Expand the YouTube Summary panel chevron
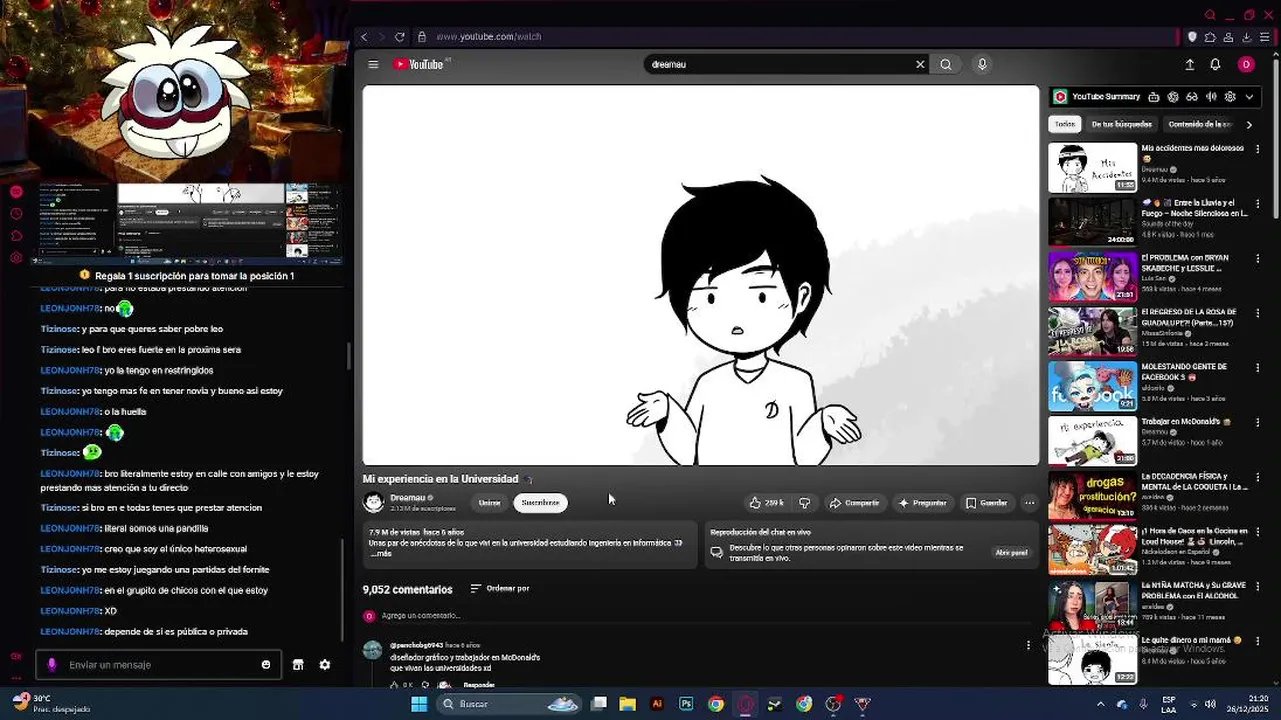This screenshot has width=1281, height=720. (x=1249, y=97)
